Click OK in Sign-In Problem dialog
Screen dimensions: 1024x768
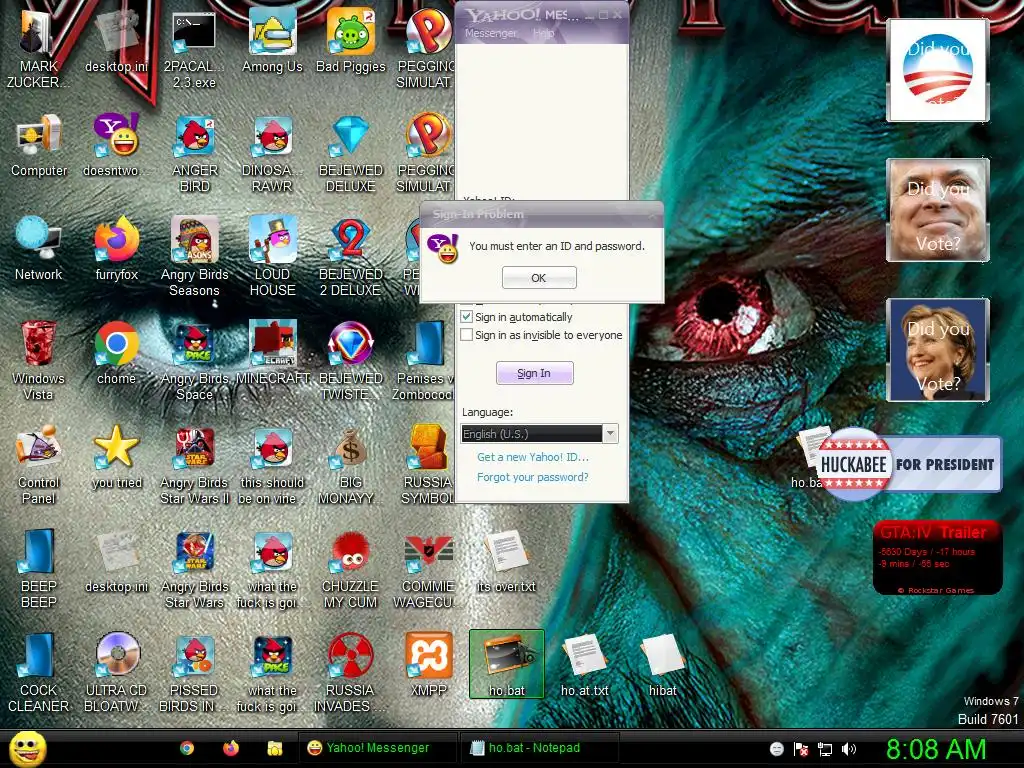539,278
